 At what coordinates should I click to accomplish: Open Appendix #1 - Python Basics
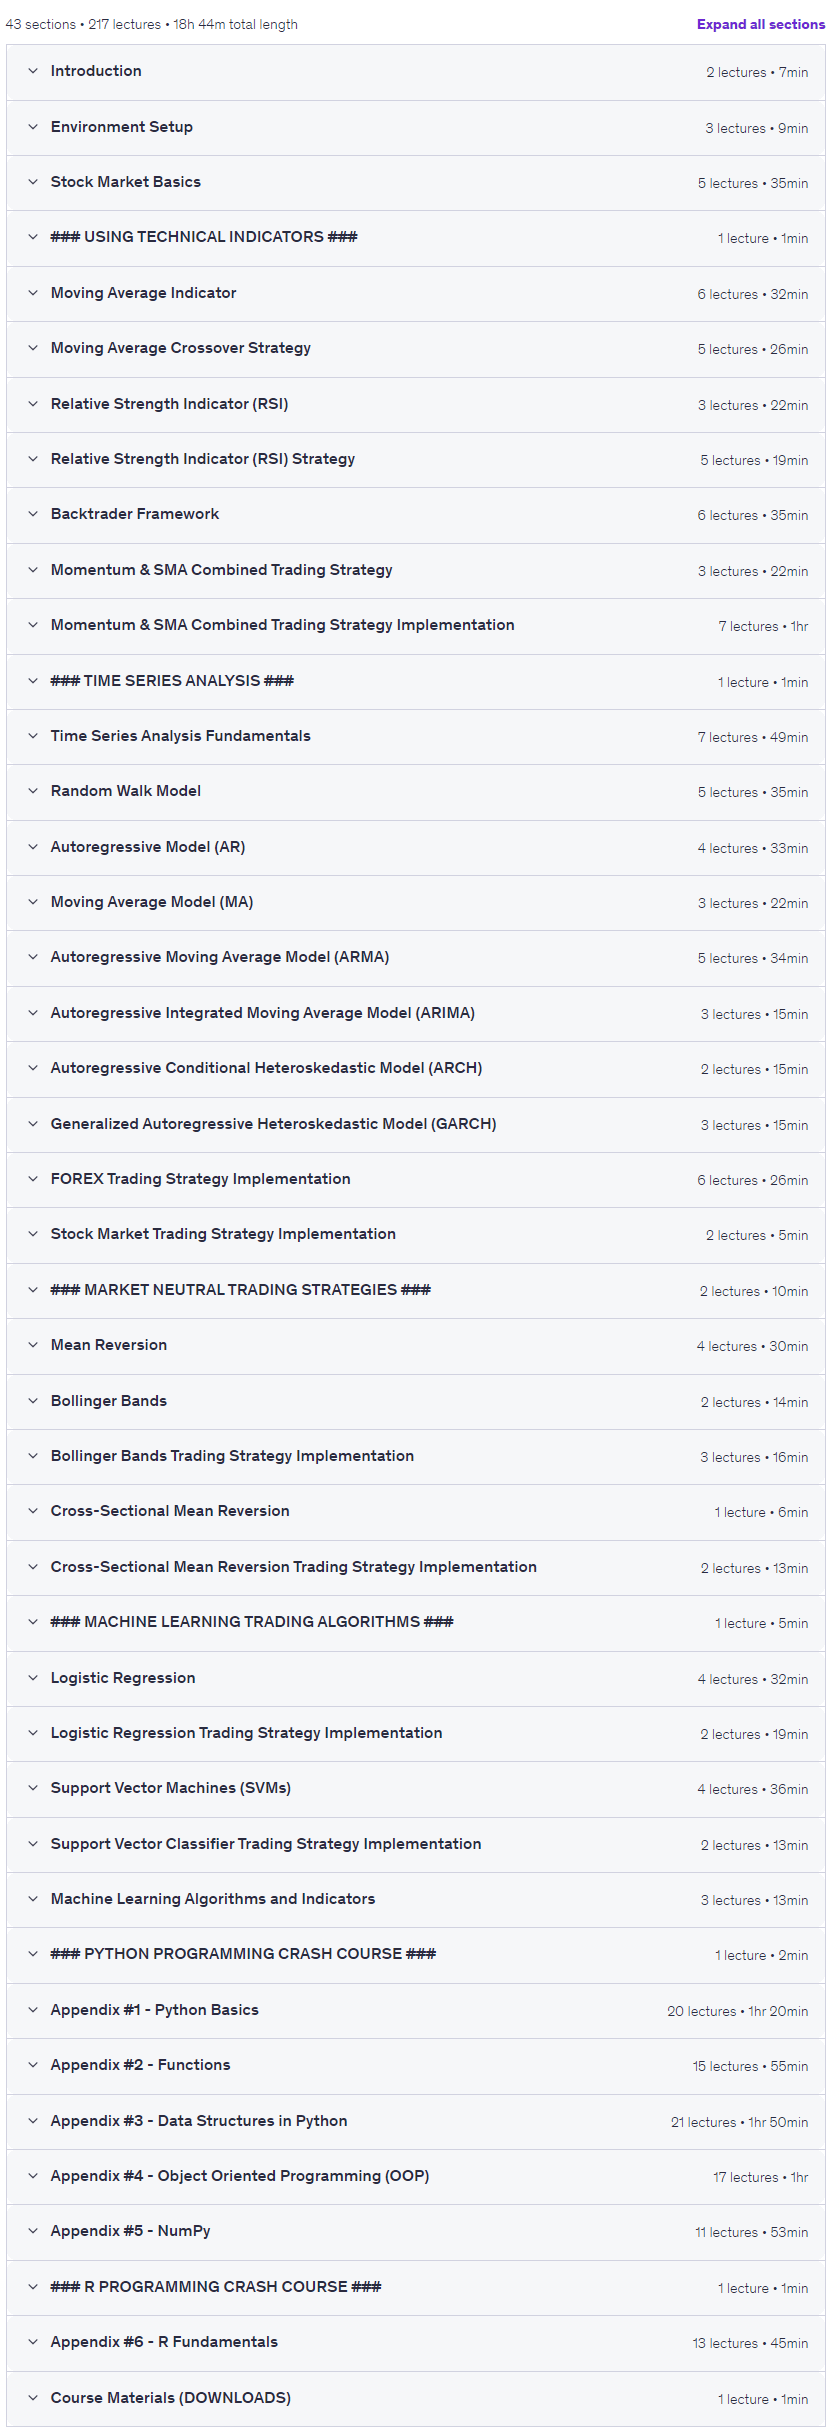tap(415, 2010)
